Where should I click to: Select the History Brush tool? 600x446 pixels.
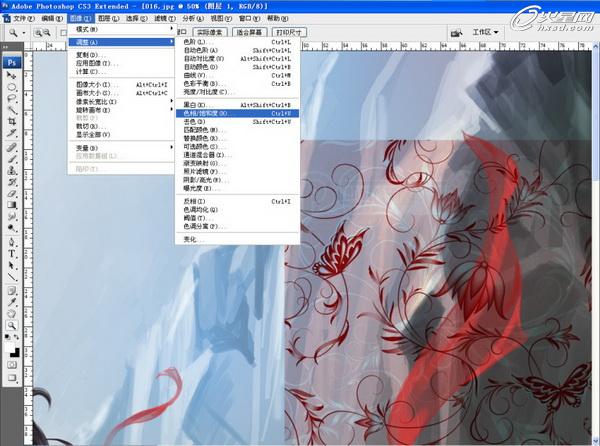click(x=11, y=182)
